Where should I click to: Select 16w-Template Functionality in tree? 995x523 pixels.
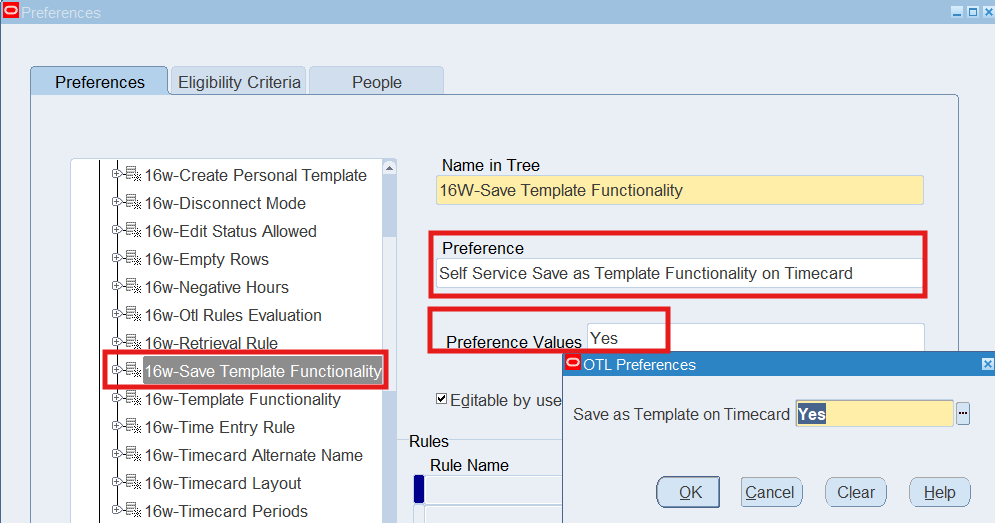pos(242,399)
